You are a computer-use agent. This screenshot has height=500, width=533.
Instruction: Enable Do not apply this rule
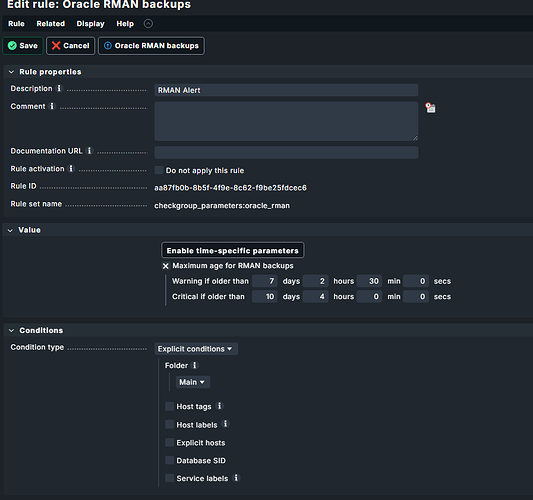point(159,170)
